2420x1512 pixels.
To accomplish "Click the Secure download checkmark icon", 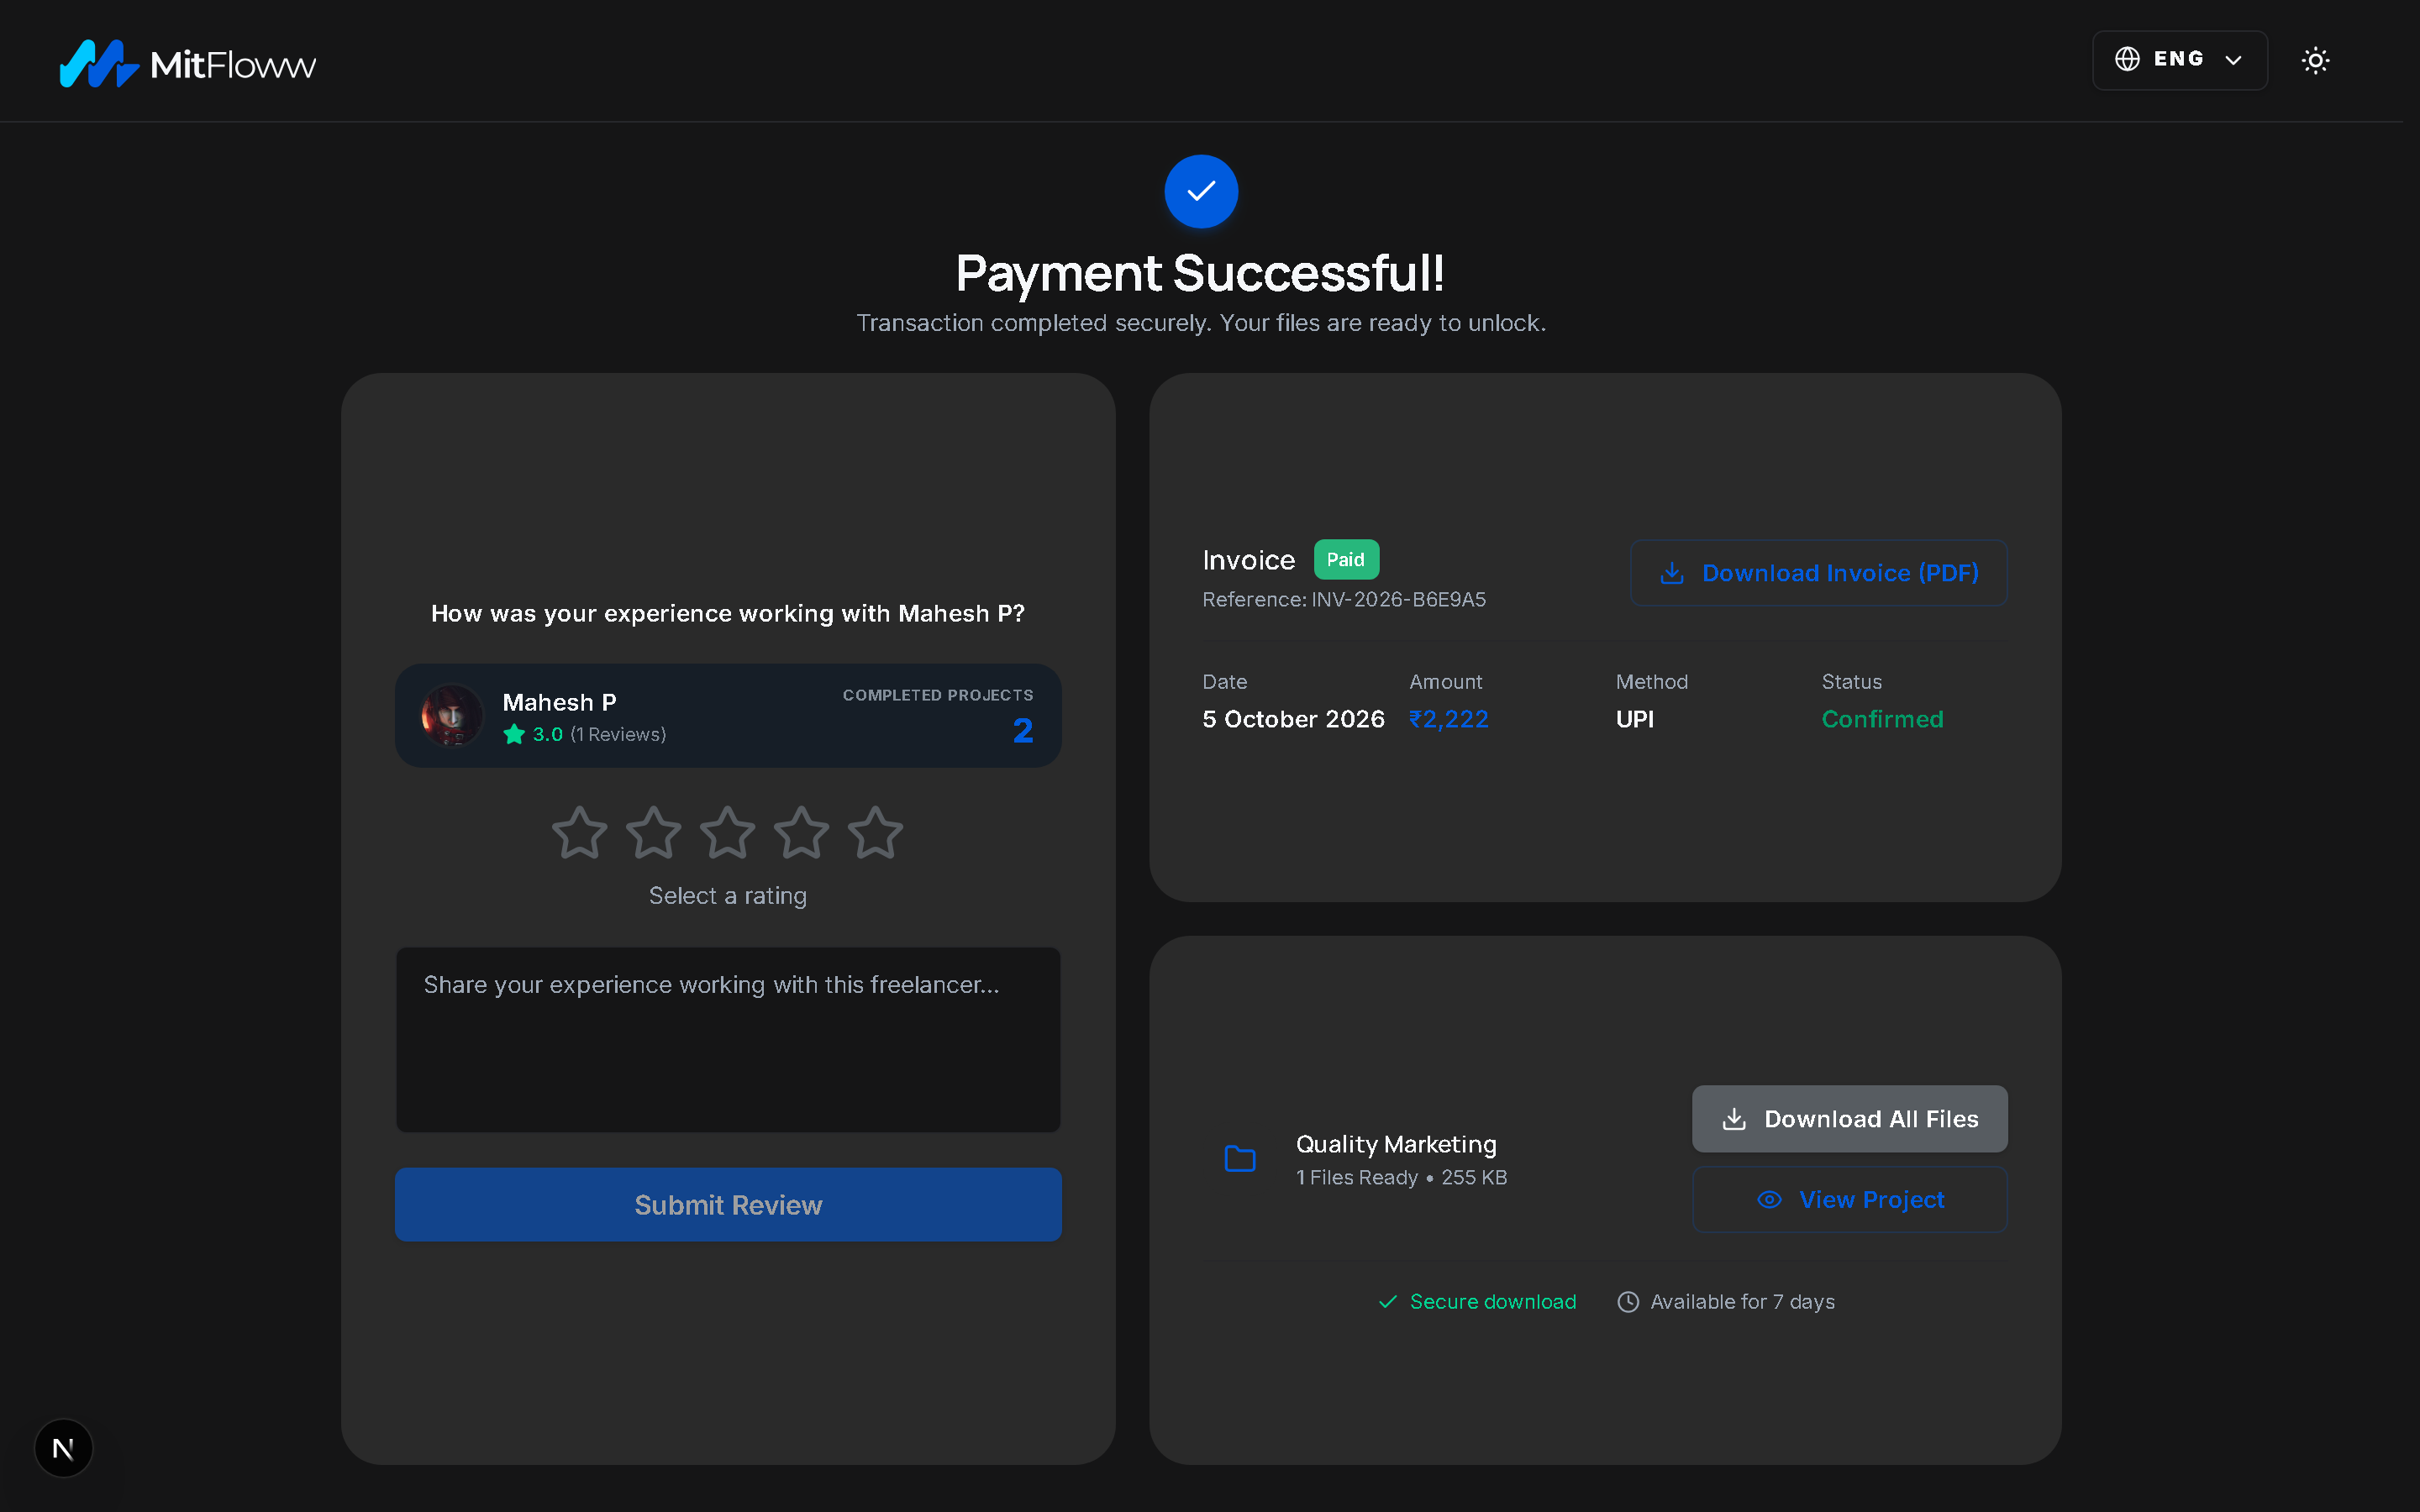I will tap(1388, 1302).
